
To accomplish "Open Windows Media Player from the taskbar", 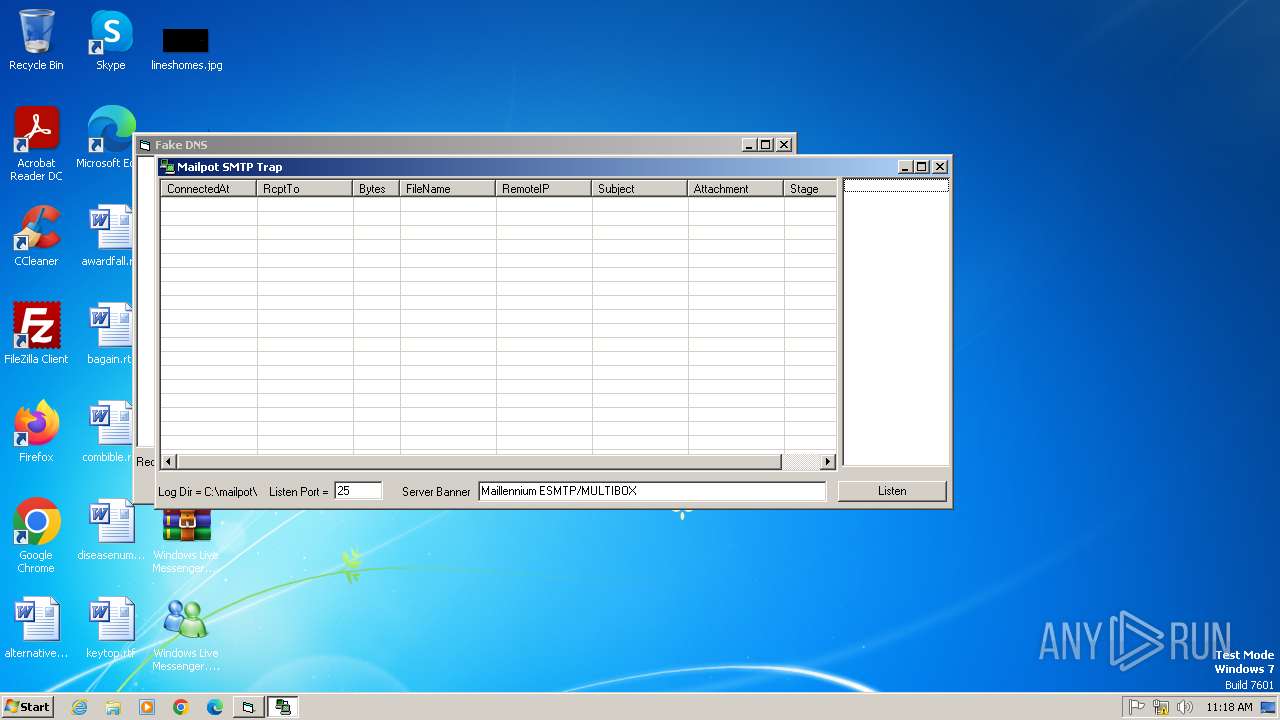I will click(147, 707).
